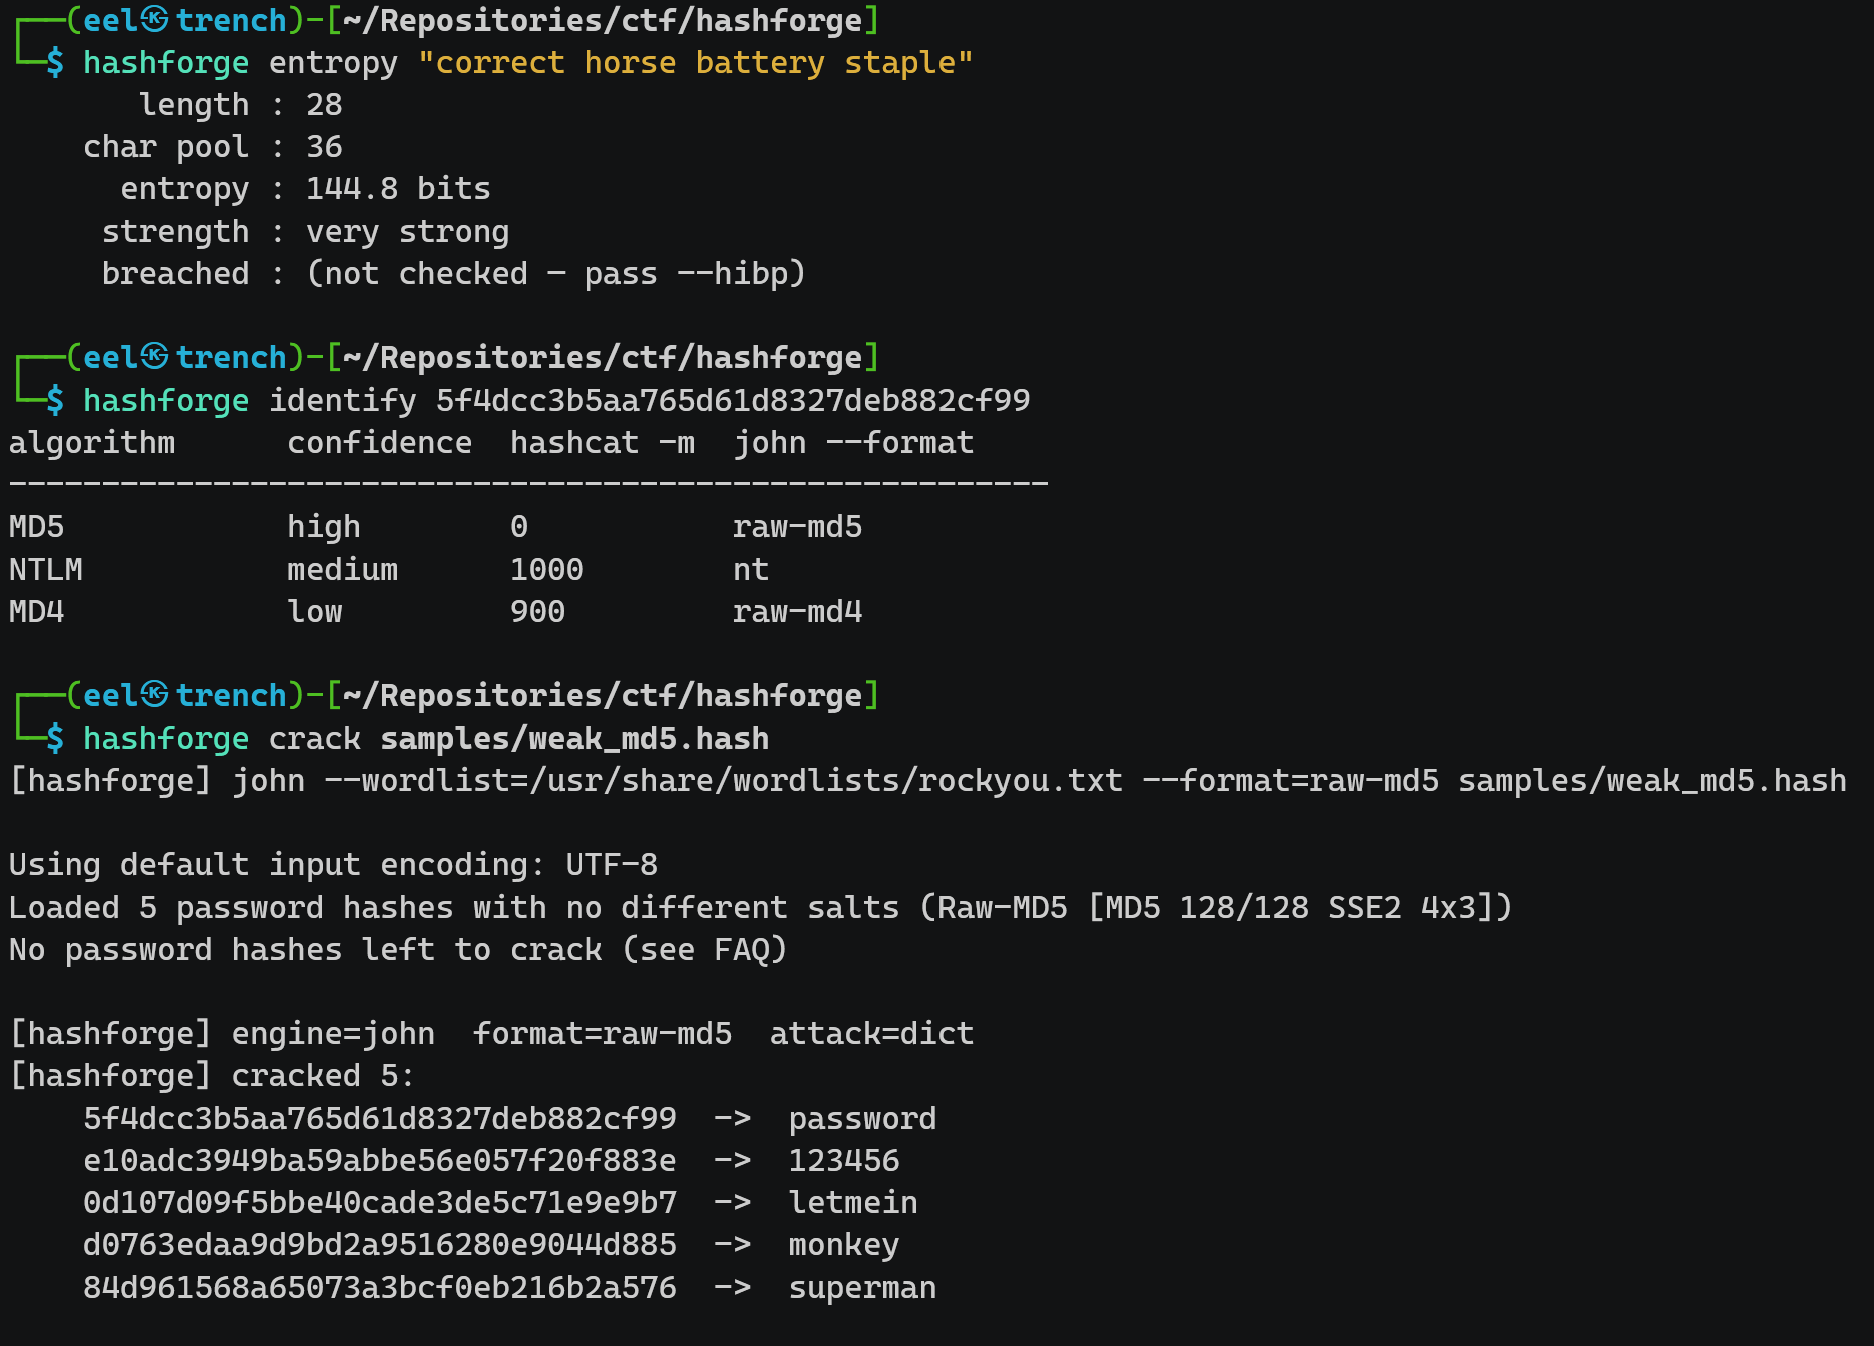
Task: Click the john --format column header
Action: [854, 443]
